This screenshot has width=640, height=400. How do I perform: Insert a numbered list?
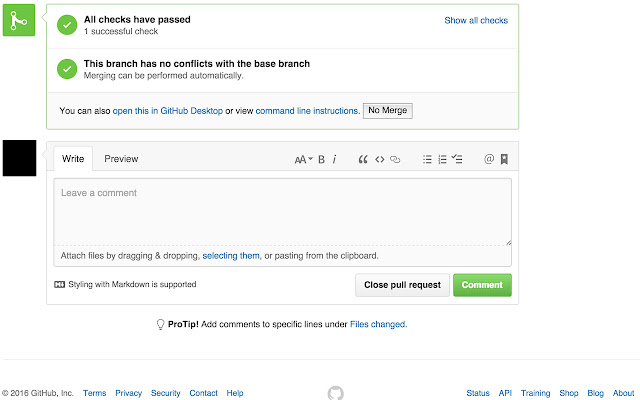(x=442, y=159)
